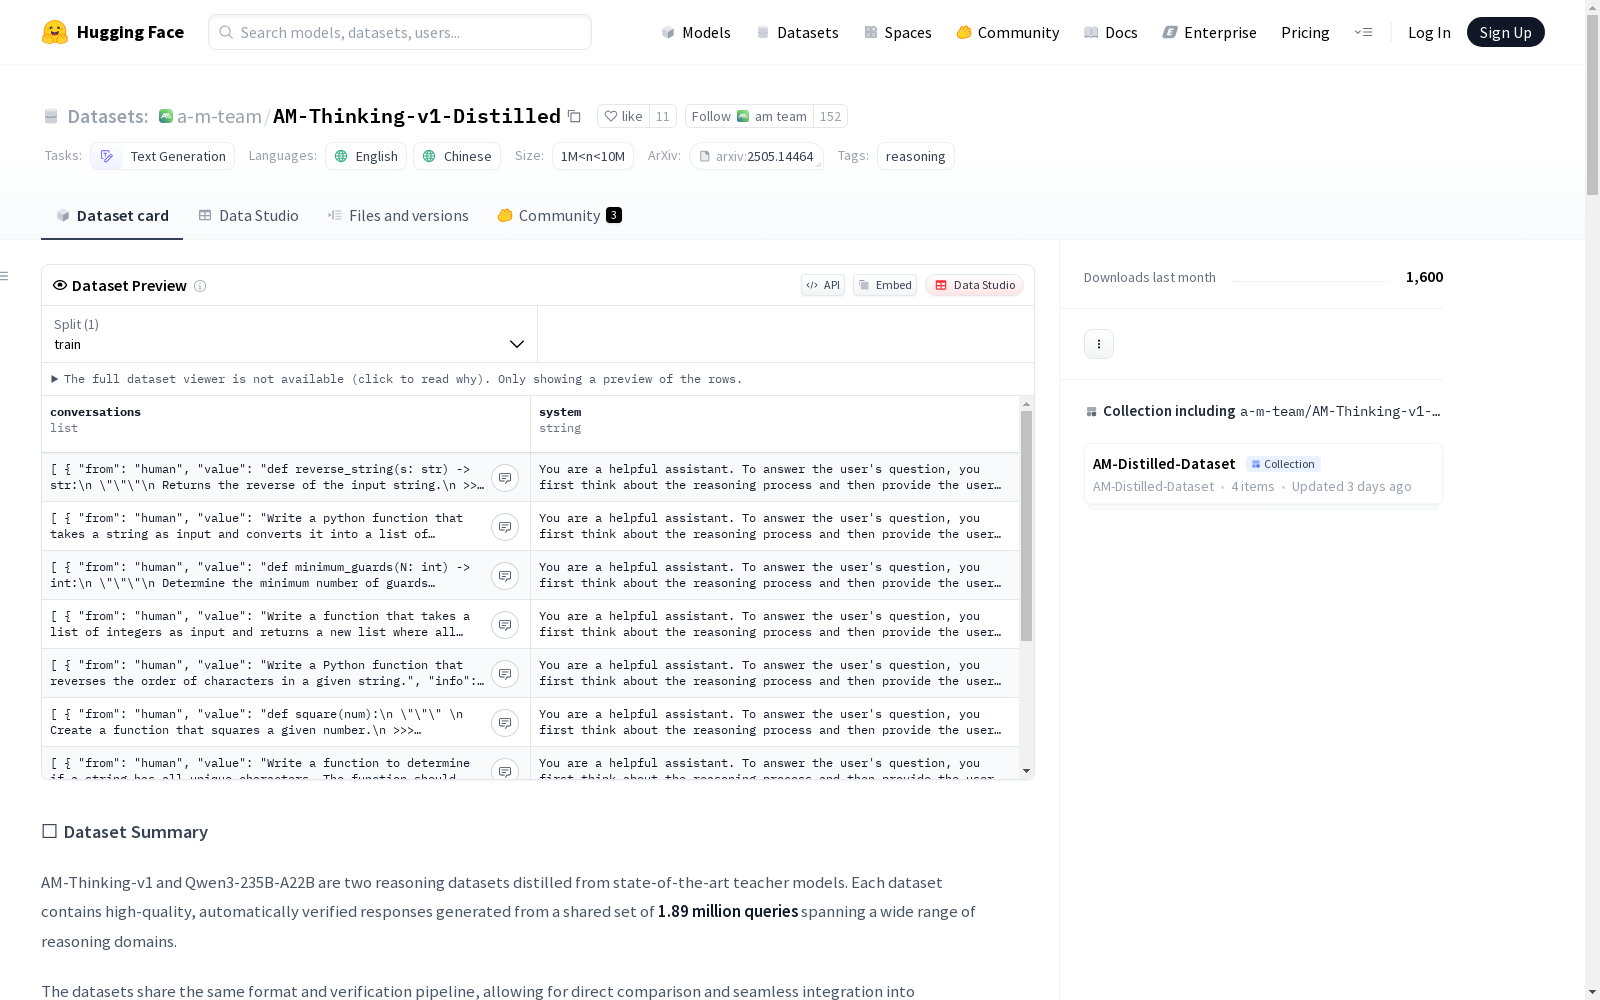This screenshot has width=1600, height=1000.
Task: Select the 1M<n<10M size tag
Action: pyautogui.click(x=593, y=156)
